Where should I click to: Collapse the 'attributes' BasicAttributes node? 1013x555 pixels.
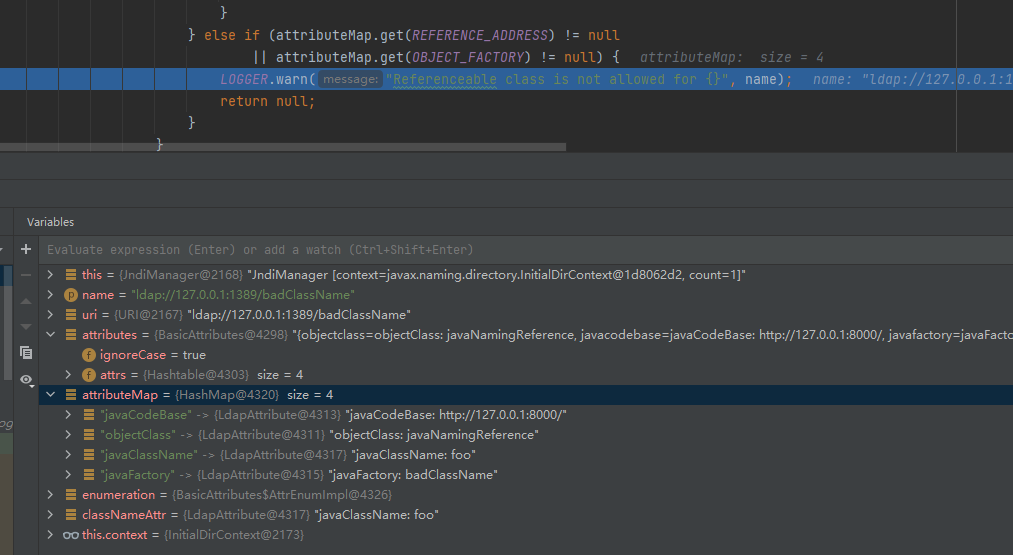[x=50, y=335]
